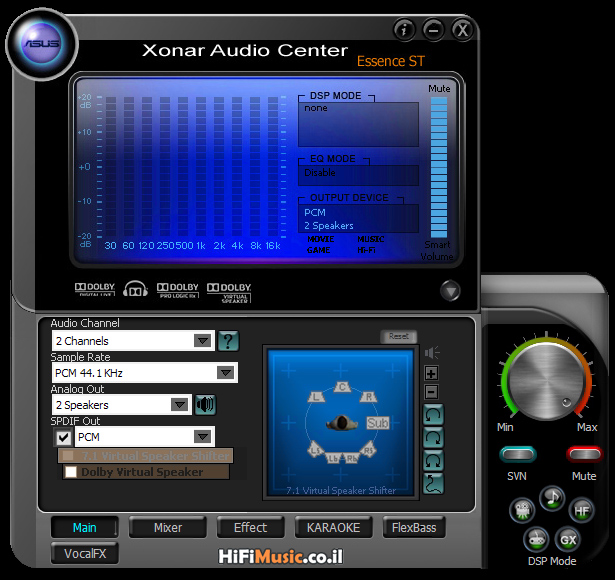Image resolution: width=615 pixels, height=580 pixels.
Task: Click the HiFiMusic.co.il link
Action: pyautogui.click(x=281, y=556)
